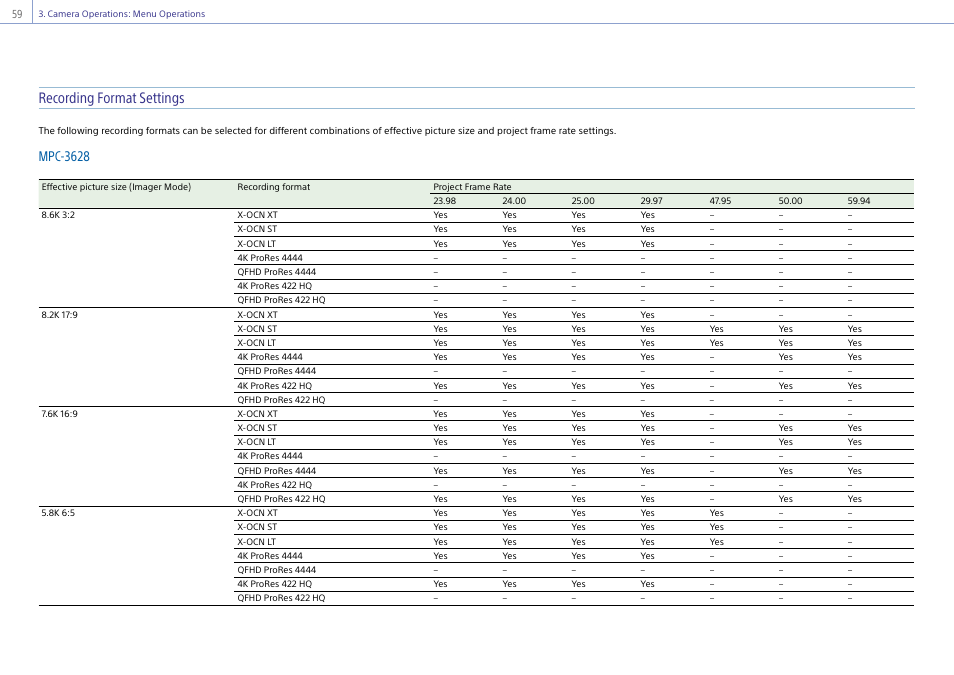Click 'QFHD ProRes 422 HQ' in the 8.2K 17:9 group
954x675 pixels.
281,400
